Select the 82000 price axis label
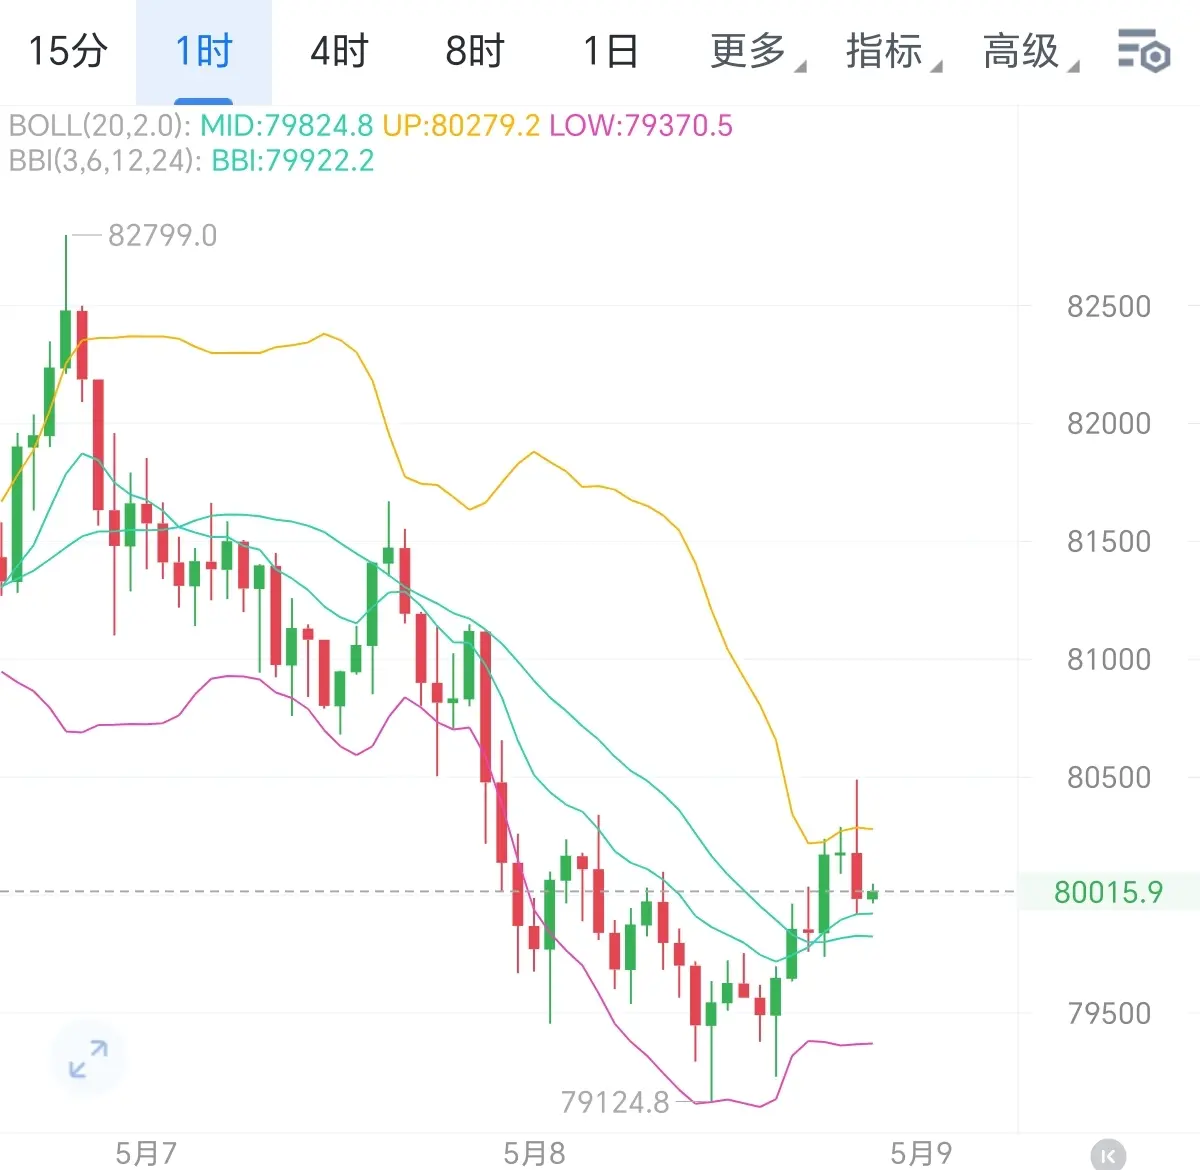 [x=1109, y=423]
